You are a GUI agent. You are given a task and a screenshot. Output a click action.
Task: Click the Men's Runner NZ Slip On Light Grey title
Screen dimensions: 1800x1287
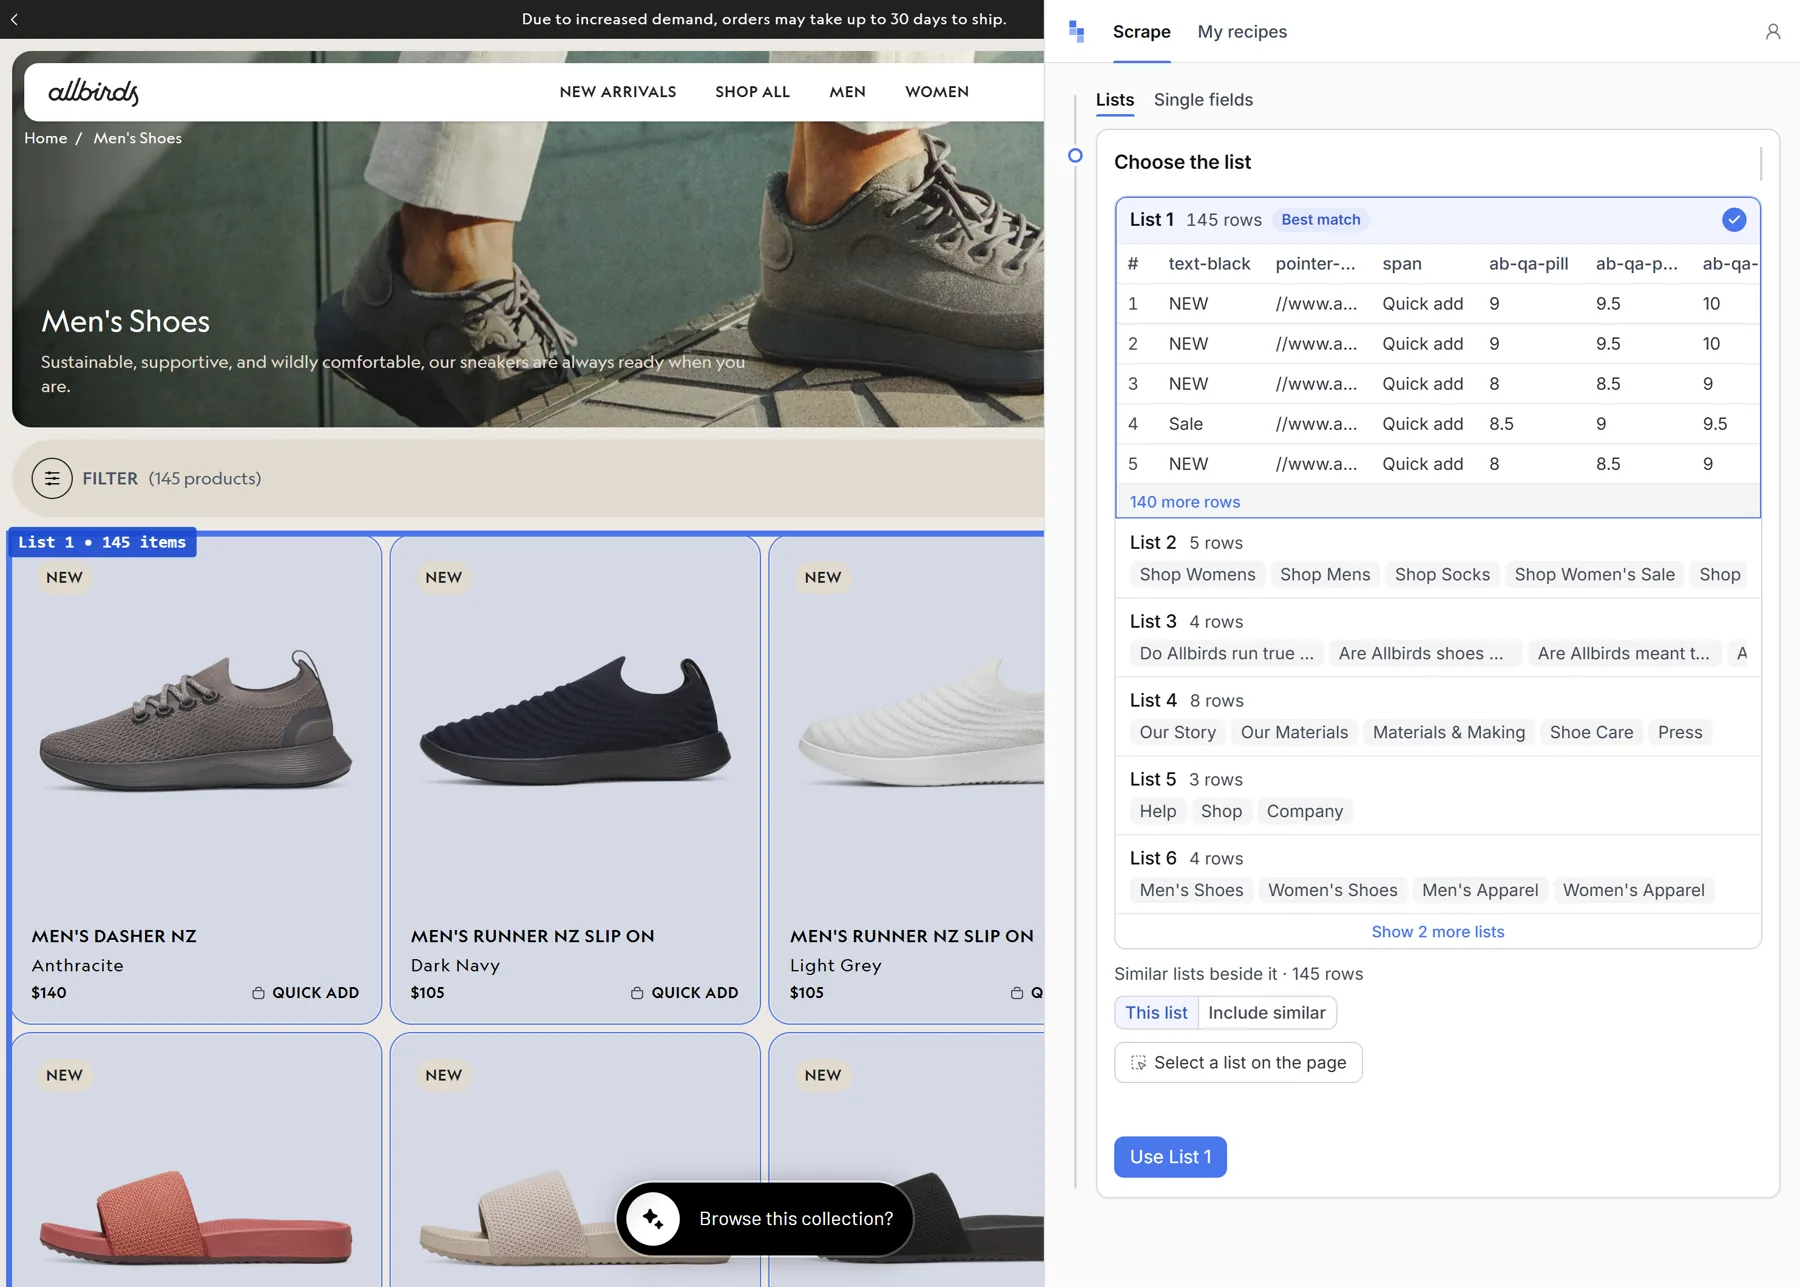coord(911,936)
